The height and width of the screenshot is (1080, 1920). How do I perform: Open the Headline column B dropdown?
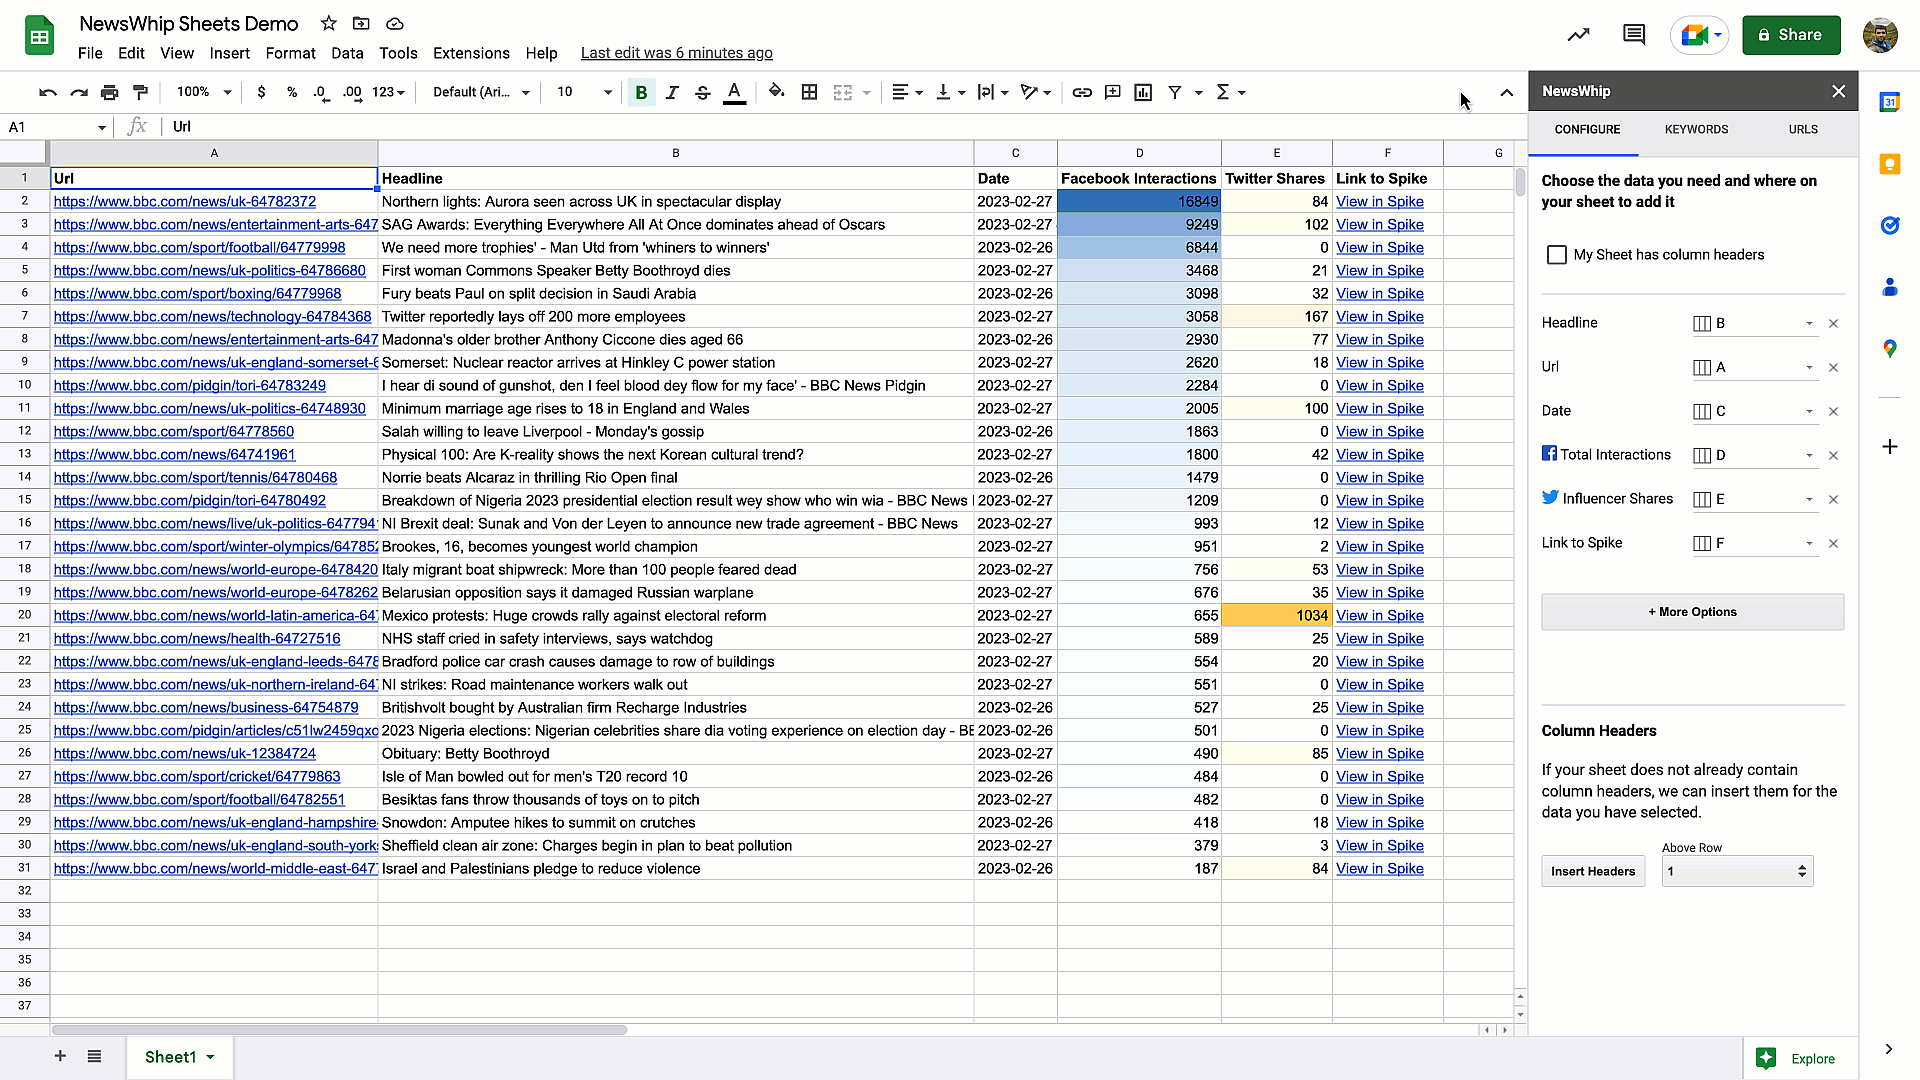click(1754, 323)
